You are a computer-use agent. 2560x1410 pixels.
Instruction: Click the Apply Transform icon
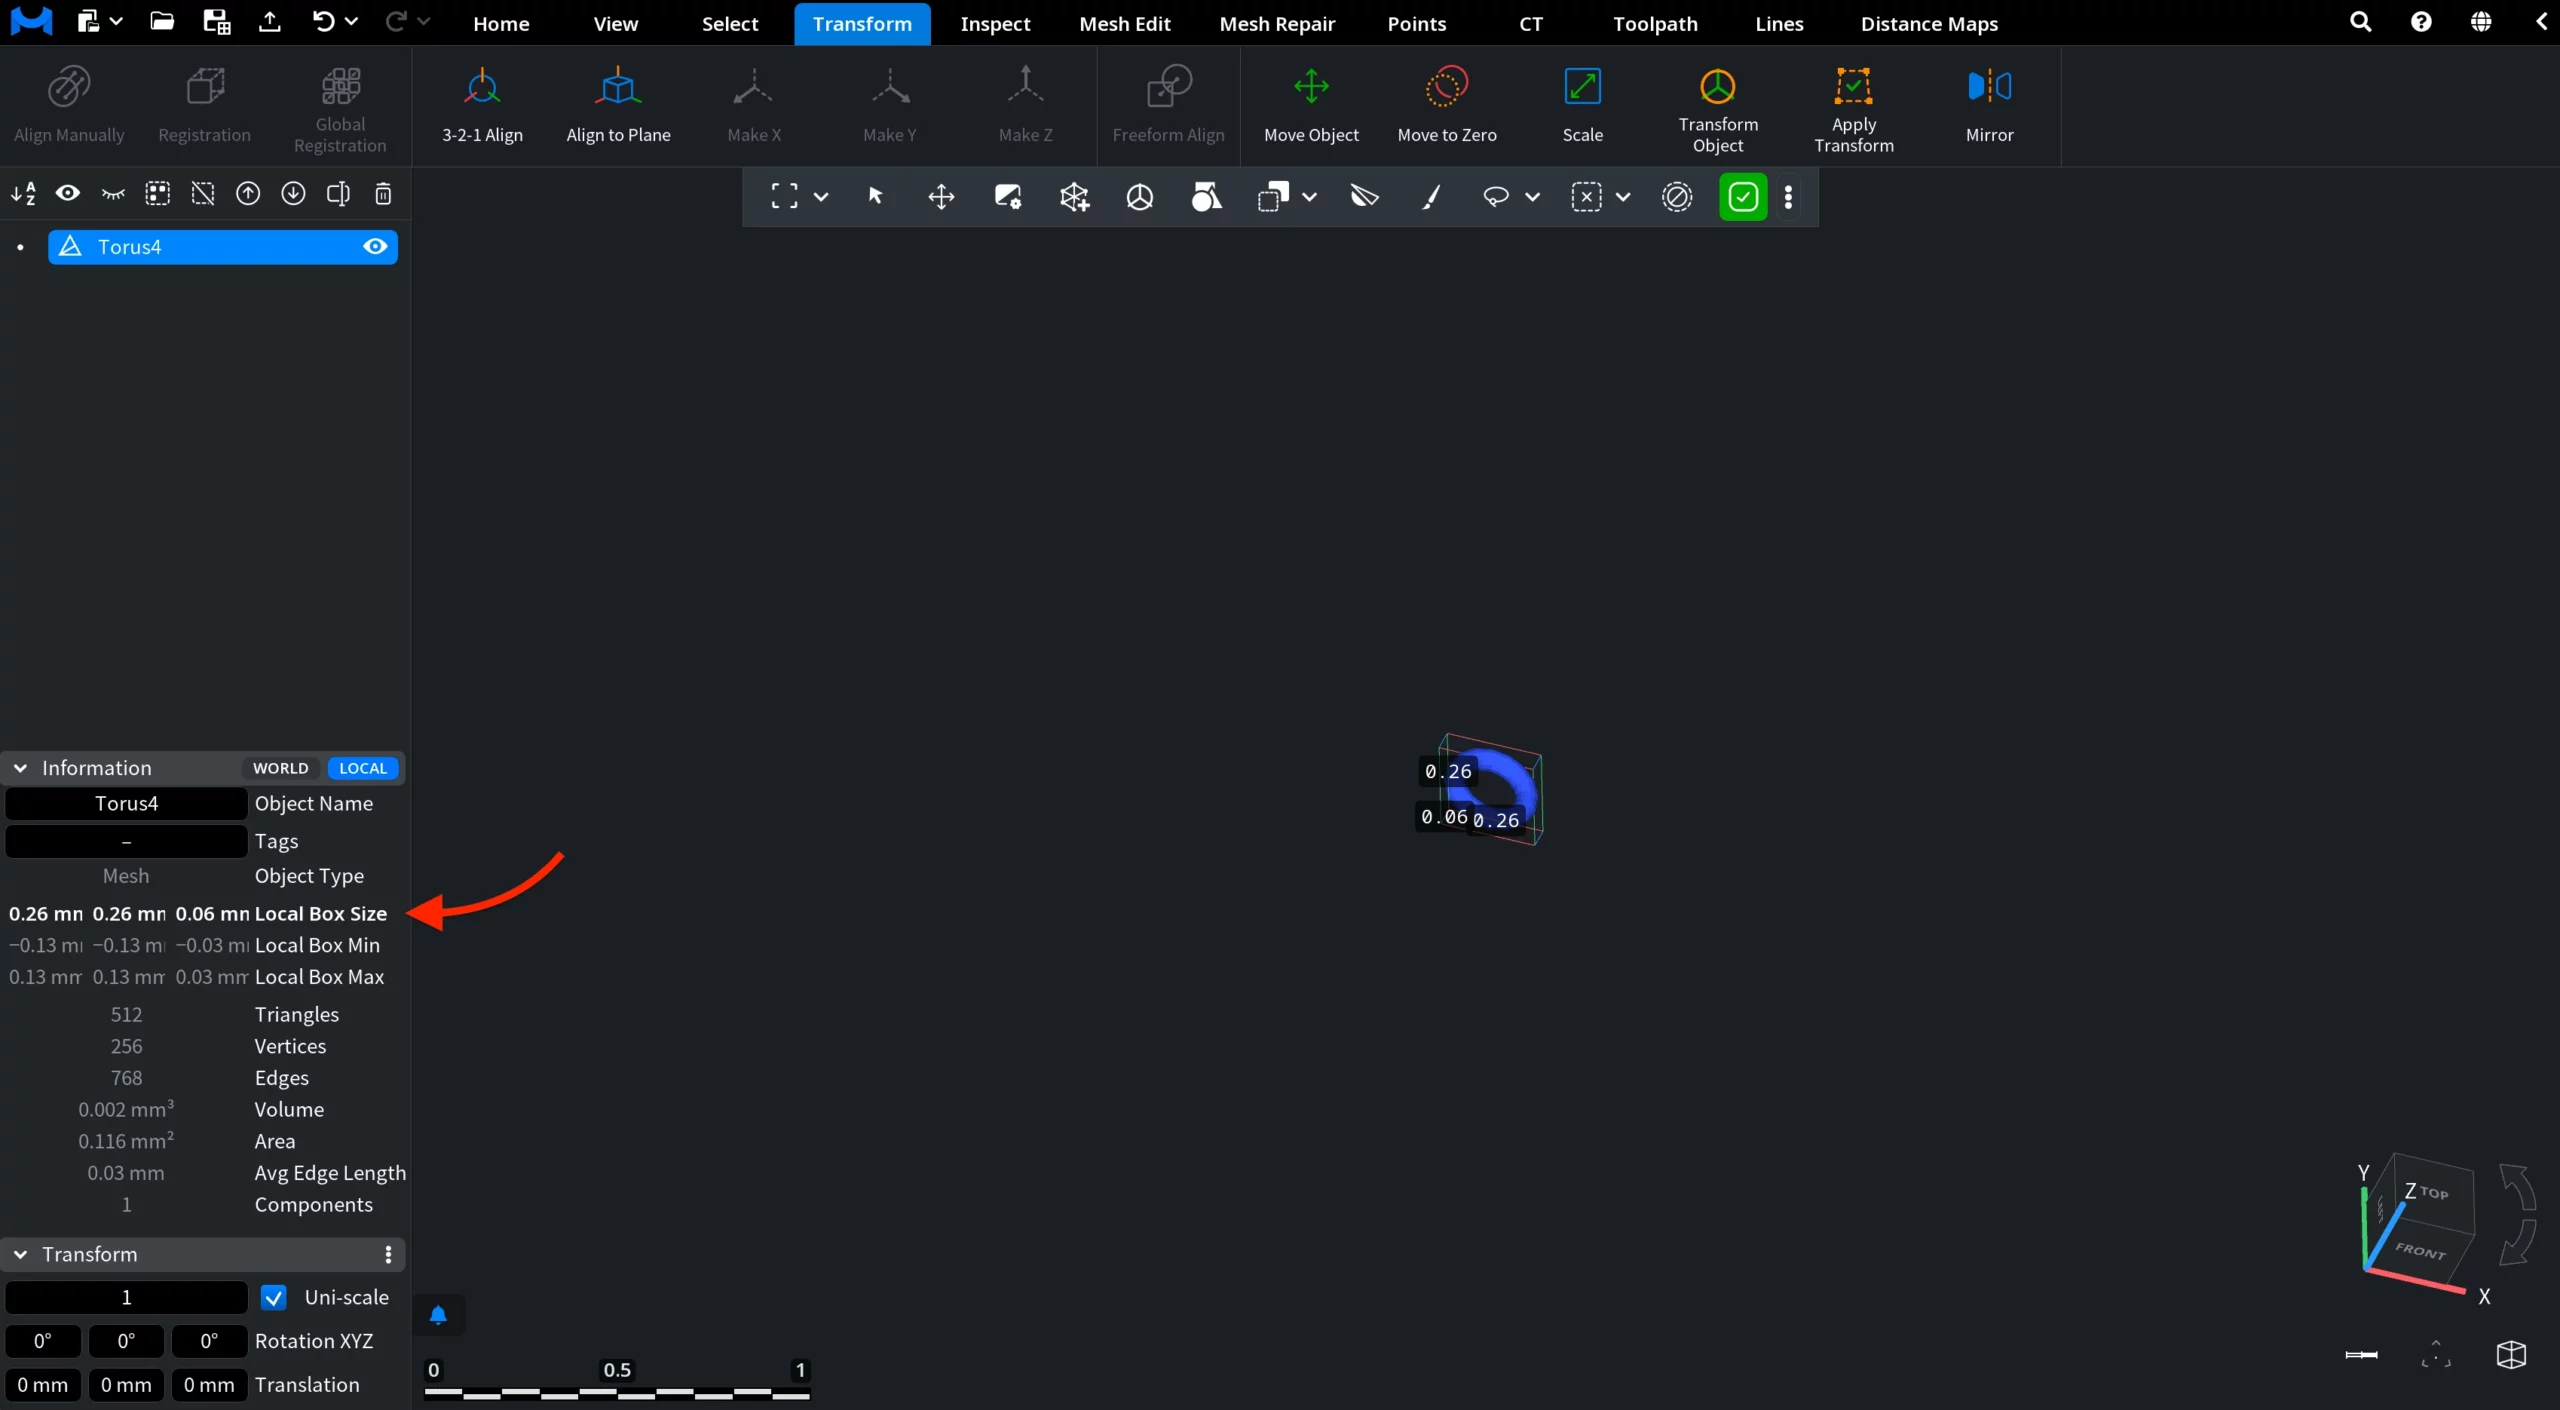coord(1853,87)
